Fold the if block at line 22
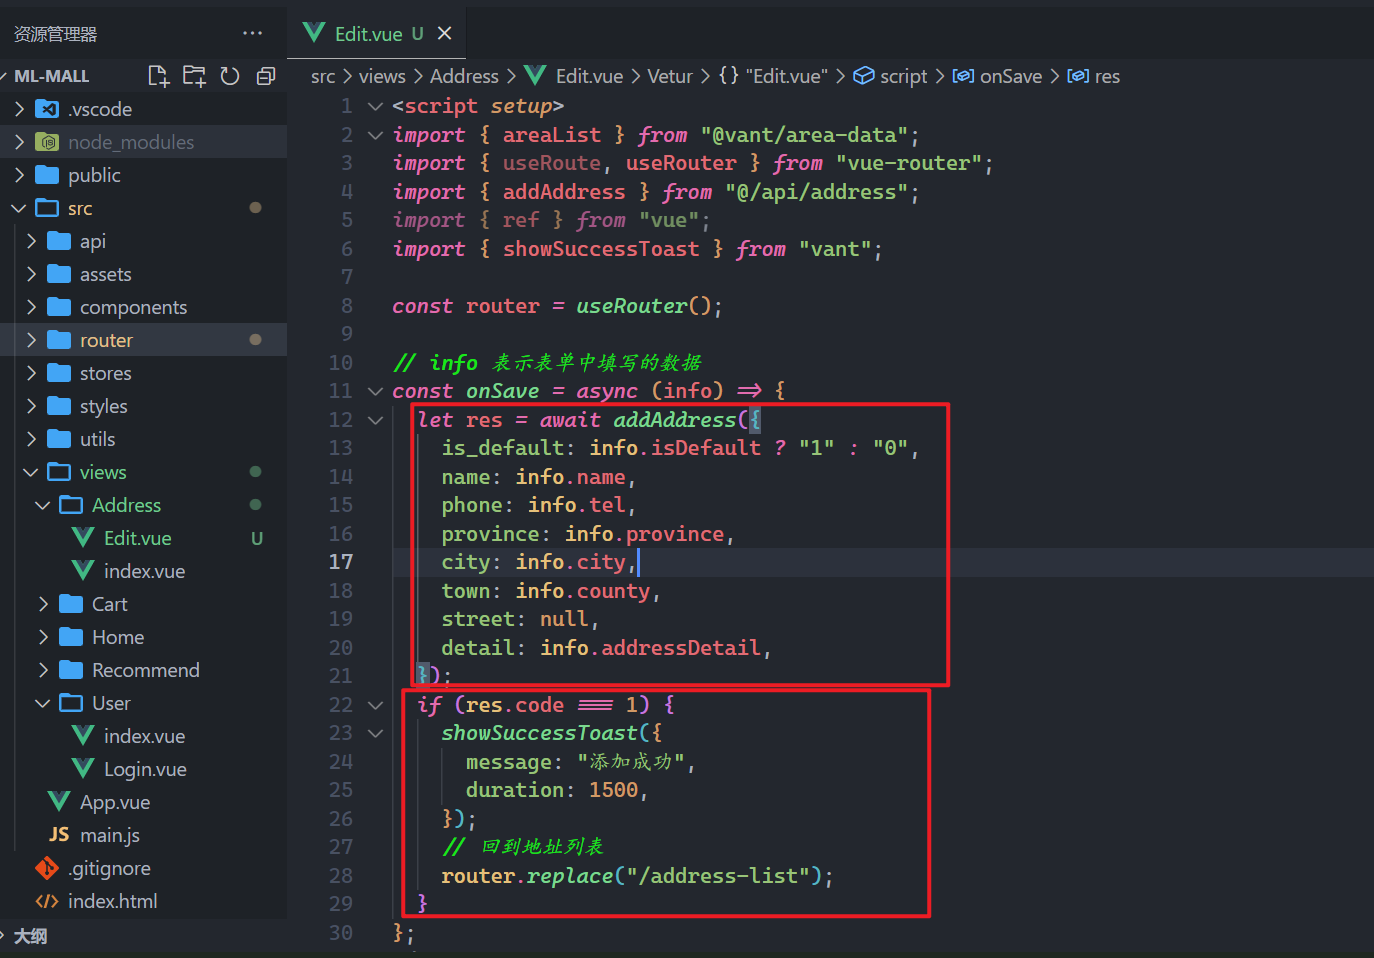Image resolution: width=1374 pixels, height=958 pixels. [375, 705]
